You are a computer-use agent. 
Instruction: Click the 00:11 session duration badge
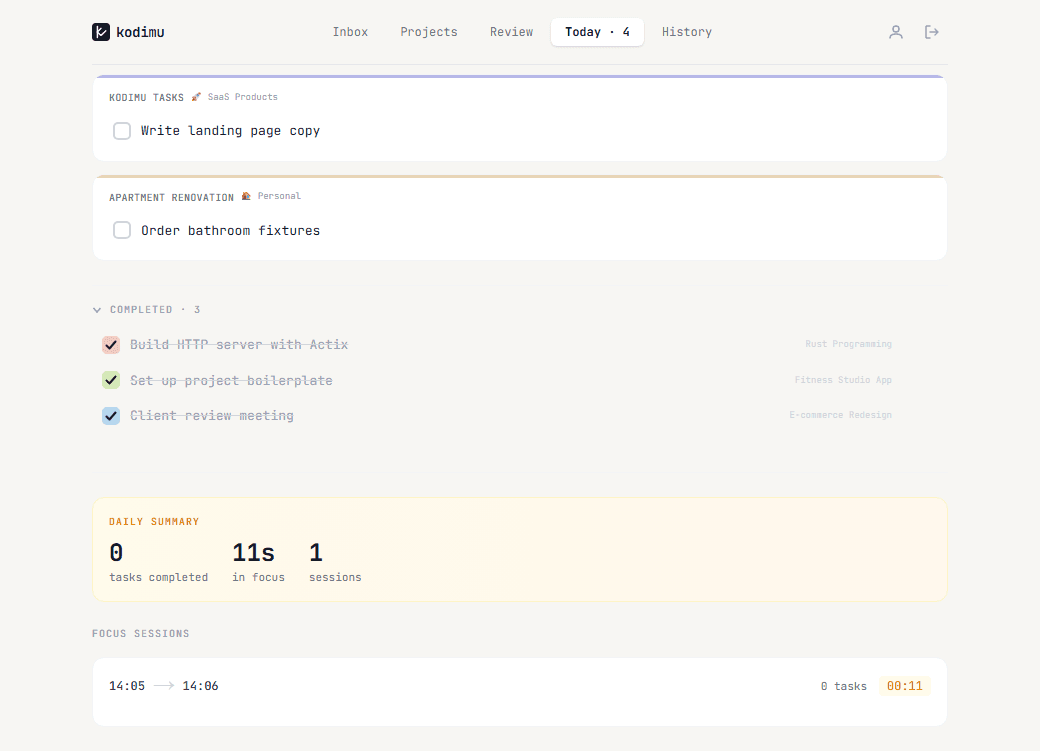pyautogui.click(x=904, y=685)
